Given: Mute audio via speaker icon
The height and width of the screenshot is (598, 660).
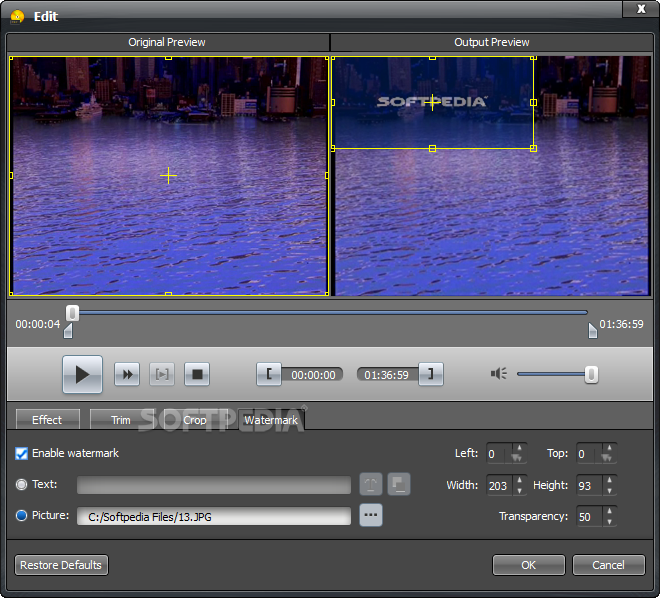Looking at the screenshot, I should click(499, 373).
